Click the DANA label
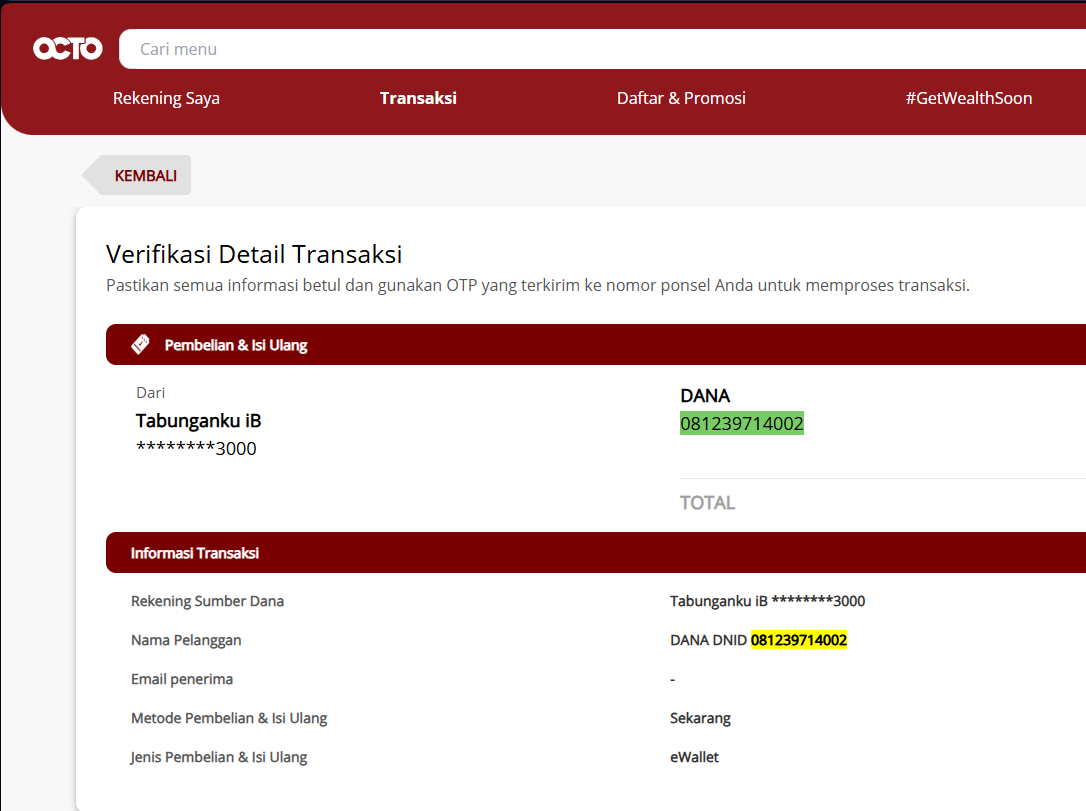Screen dimensions: 1086x811 (705, 395)
